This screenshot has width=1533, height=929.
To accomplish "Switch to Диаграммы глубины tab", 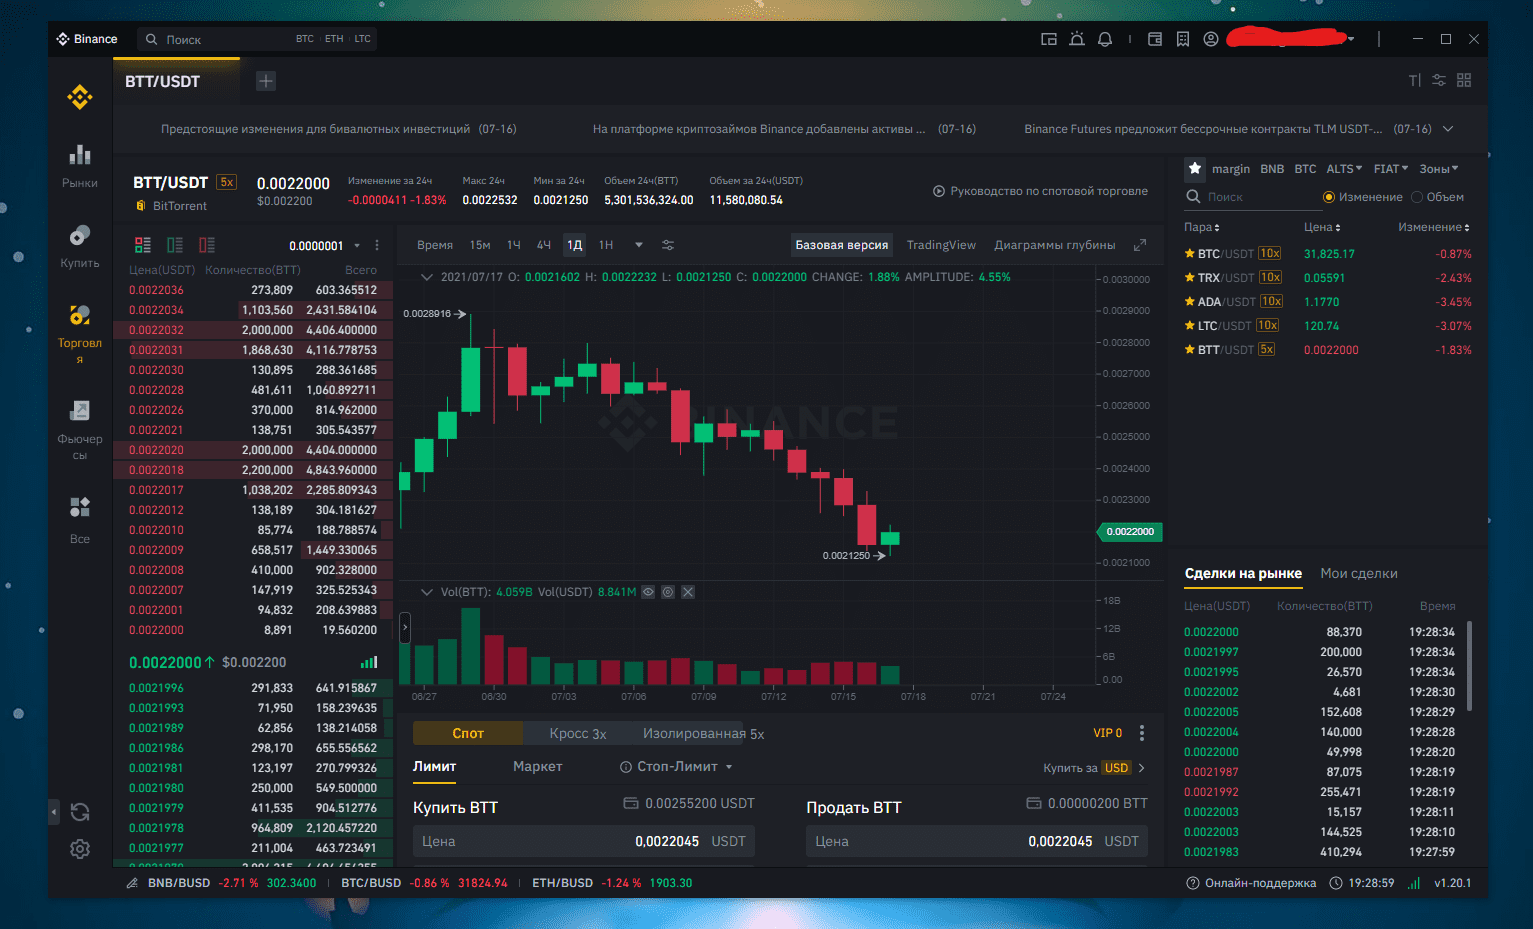I will [x=1055, y=245].
